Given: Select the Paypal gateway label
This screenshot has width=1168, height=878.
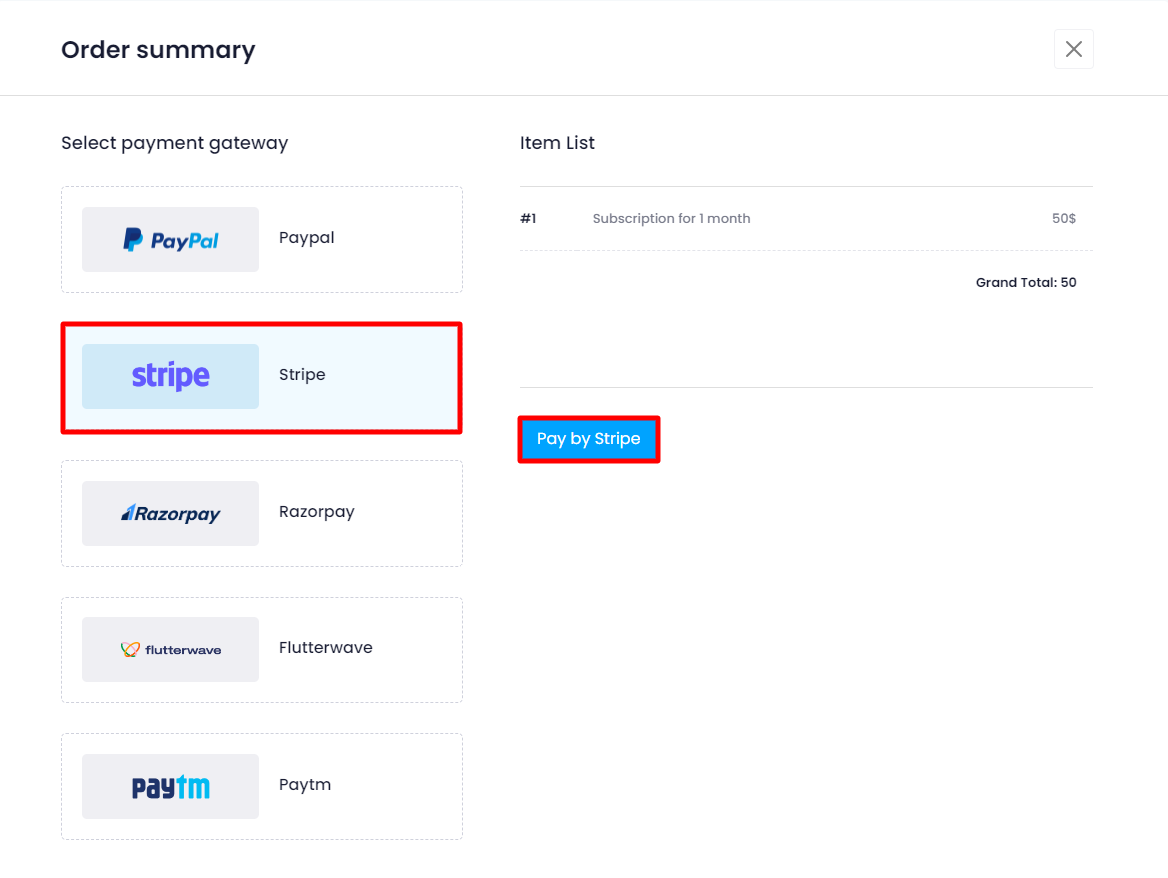Looking at the screenshot, I should point(306,238).
